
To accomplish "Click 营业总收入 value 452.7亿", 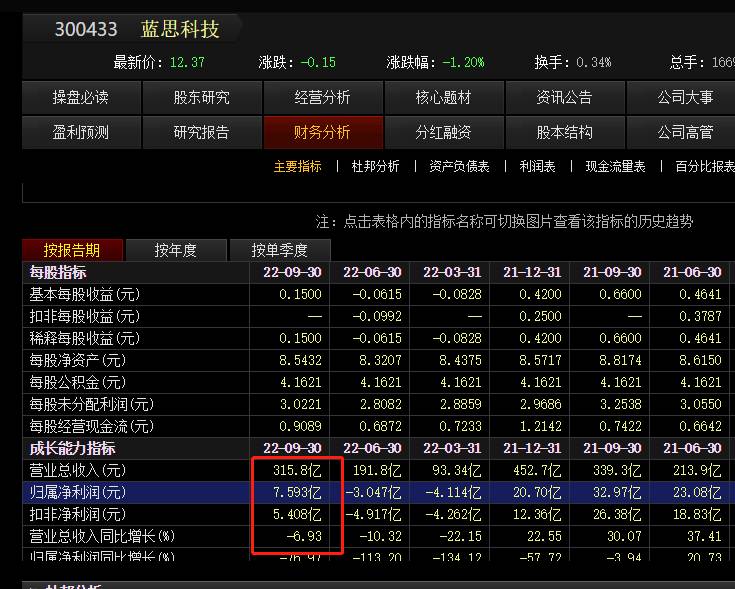I will point(537,470).
